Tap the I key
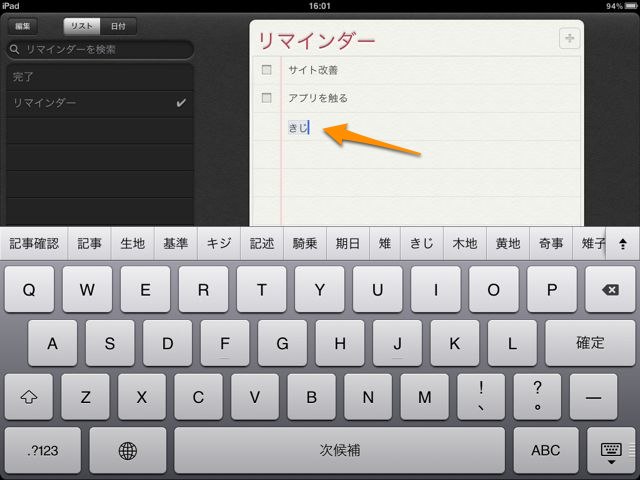This screenshot has height=480, width=640. point(436,290)
